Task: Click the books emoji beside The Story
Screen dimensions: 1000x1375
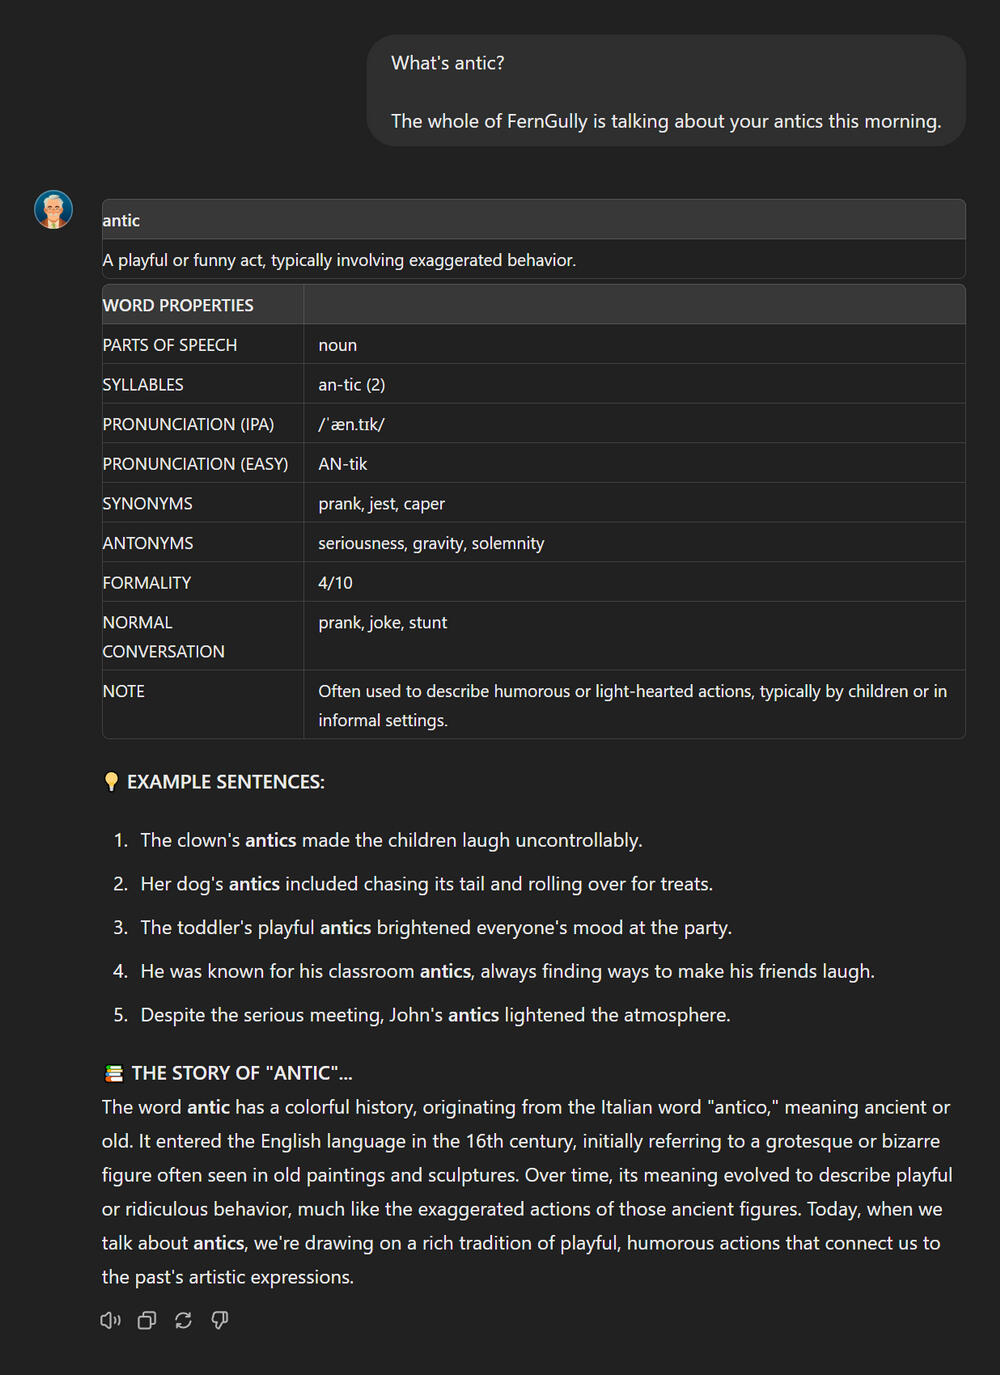Action: (114, 1073)
